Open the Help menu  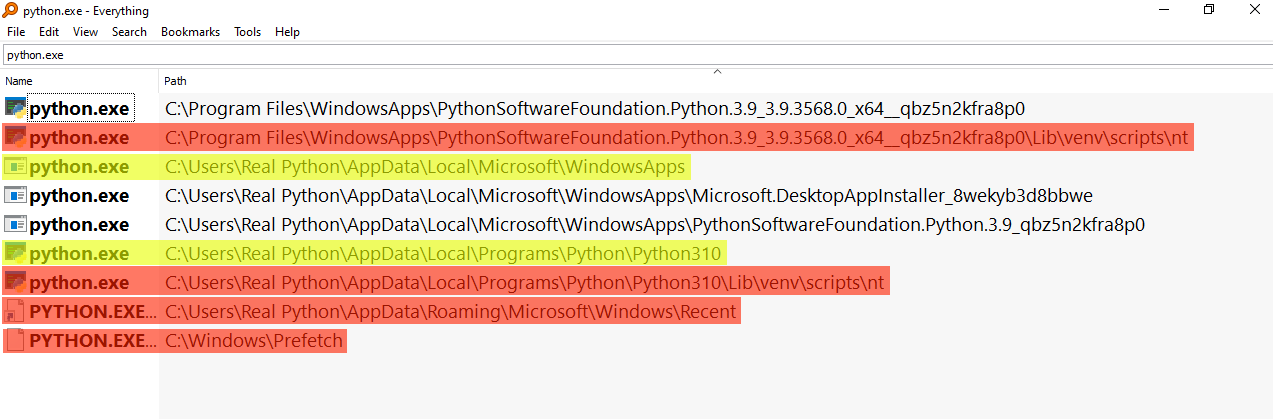(287, 32)
